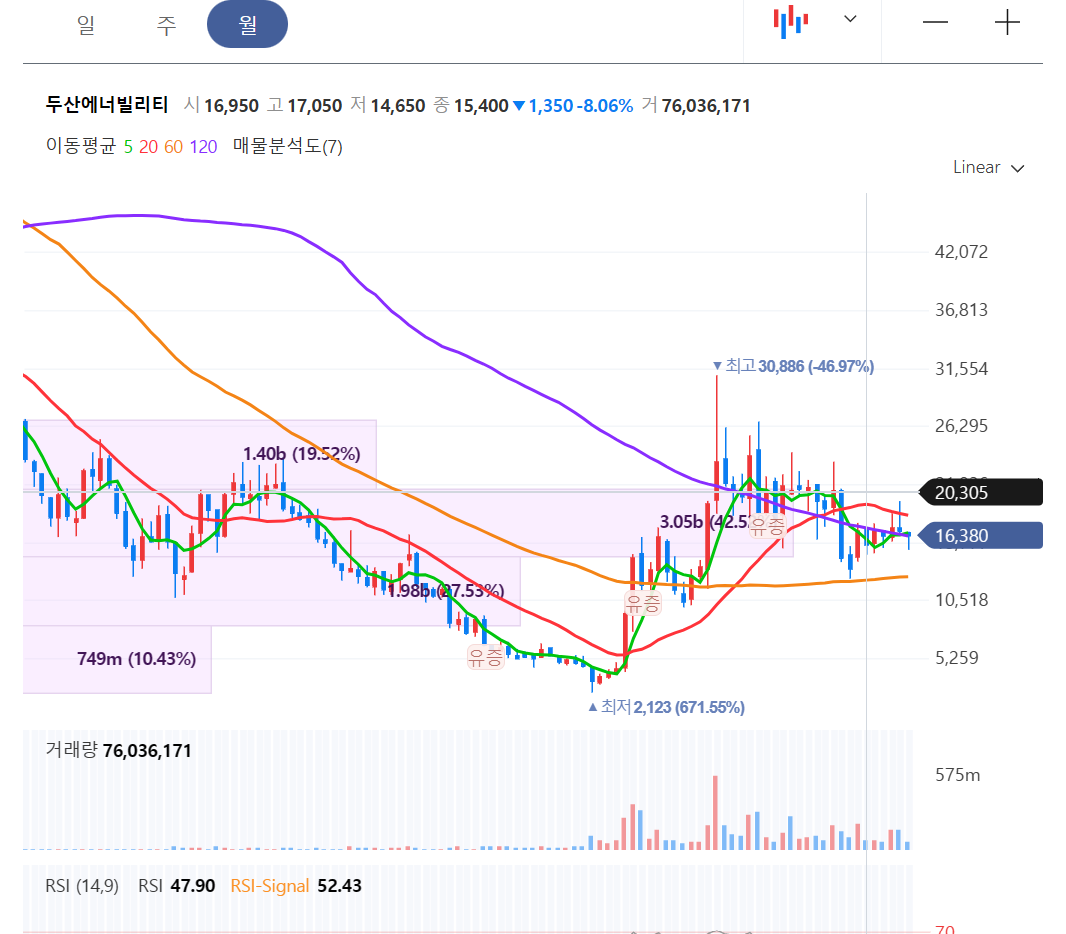This screenshot has width=1066, height=934.
Task: Select the 월 (monthly) tab
Action: (247, 24)
